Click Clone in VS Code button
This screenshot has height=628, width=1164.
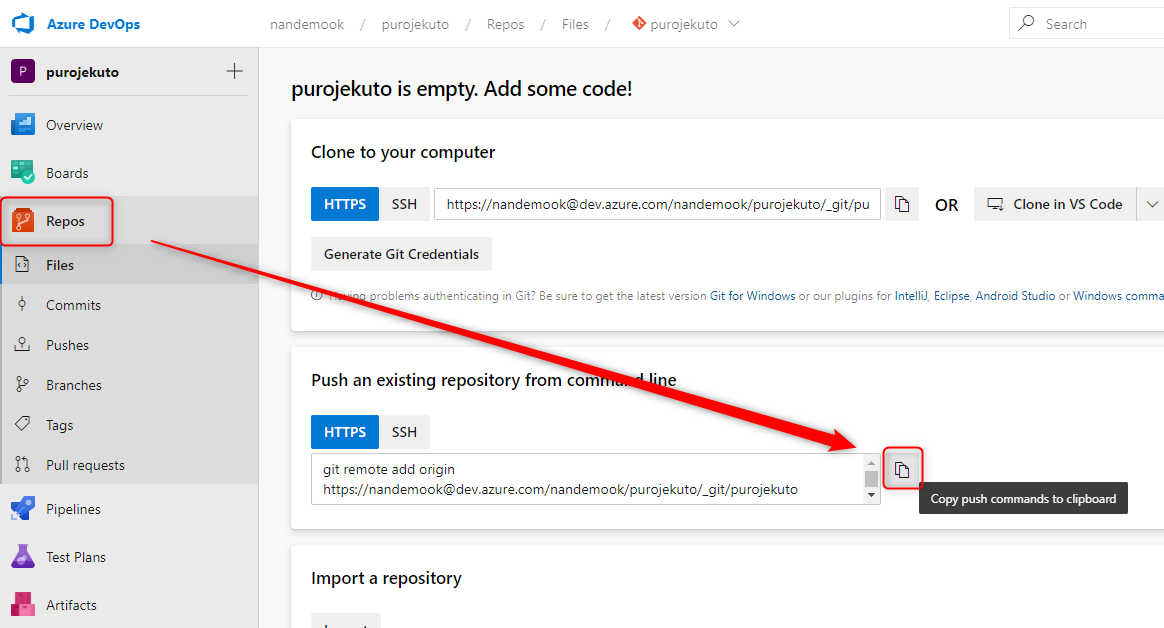[1055, 204]
